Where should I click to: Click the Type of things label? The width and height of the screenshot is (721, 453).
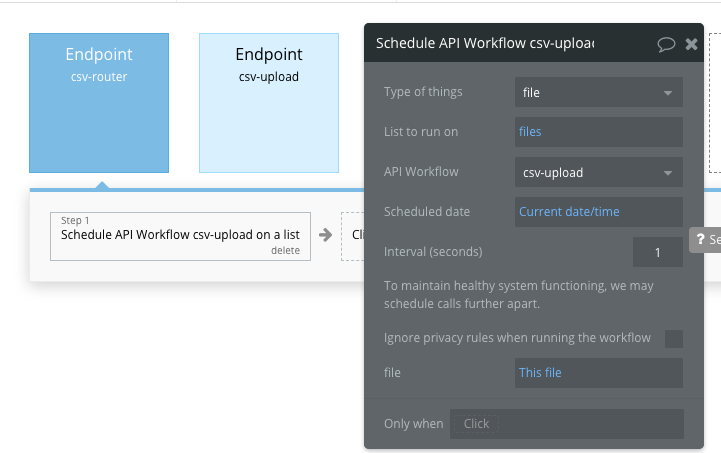(423, 93)
